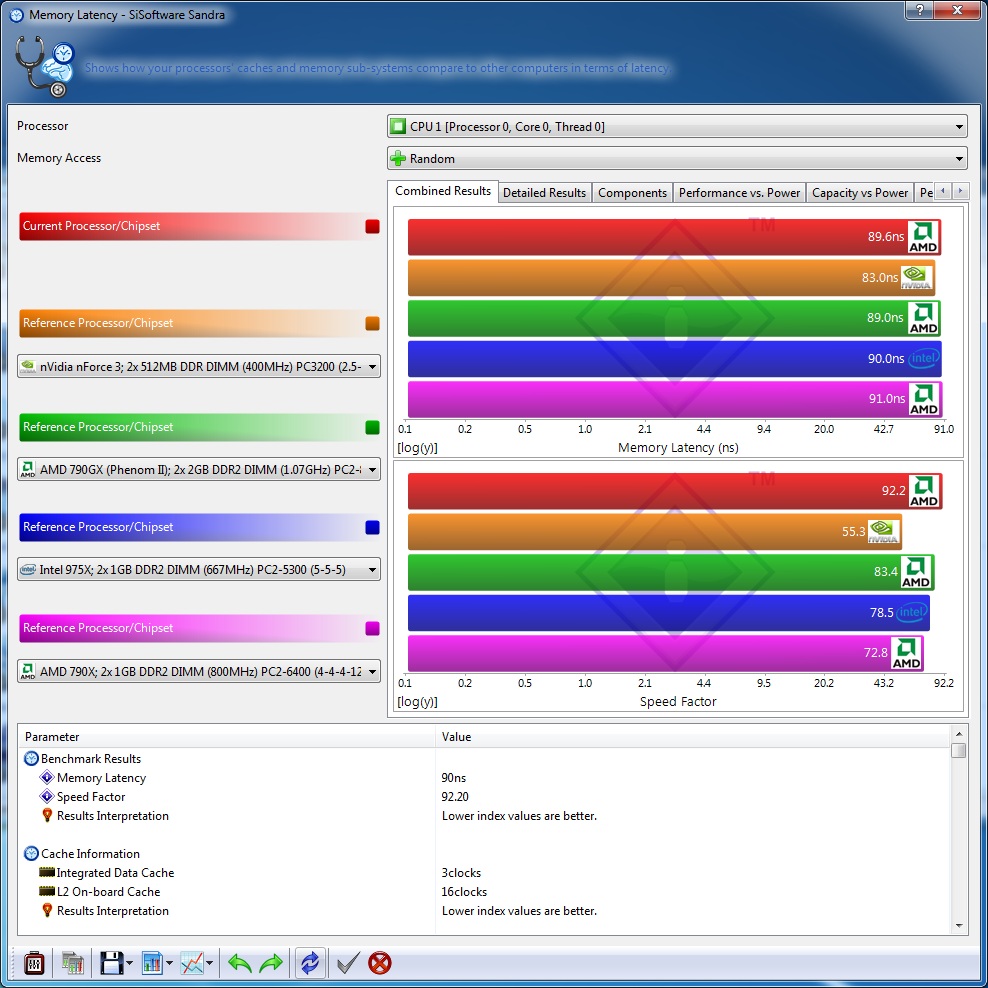The image size is (988, 988).
Task: Click the L2 On-board Cache chip icon
Action: 47,892
